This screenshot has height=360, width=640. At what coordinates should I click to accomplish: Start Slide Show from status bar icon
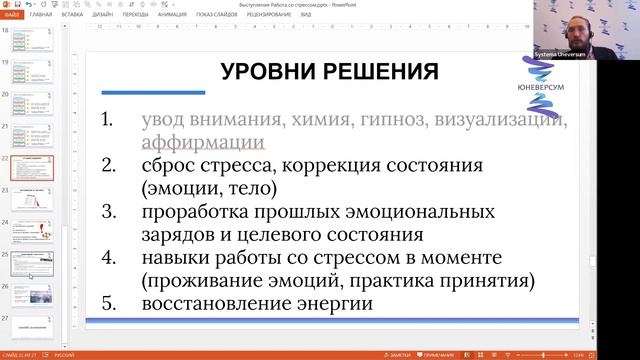coord(508,355)
